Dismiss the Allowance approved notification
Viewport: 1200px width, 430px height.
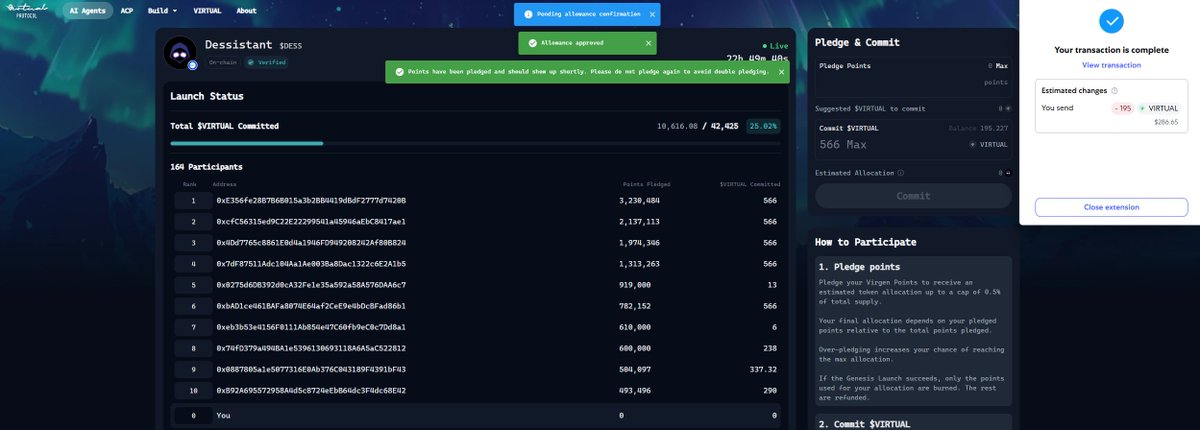tap(648, 43)
